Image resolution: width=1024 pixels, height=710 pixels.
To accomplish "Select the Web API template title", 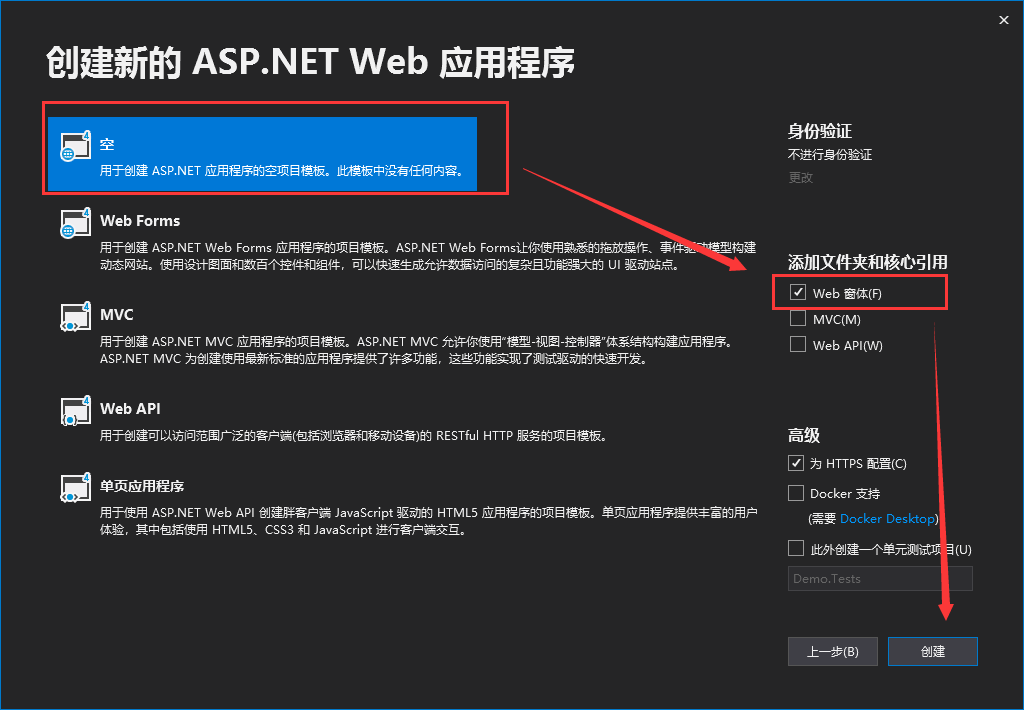I will click(130, 409).
